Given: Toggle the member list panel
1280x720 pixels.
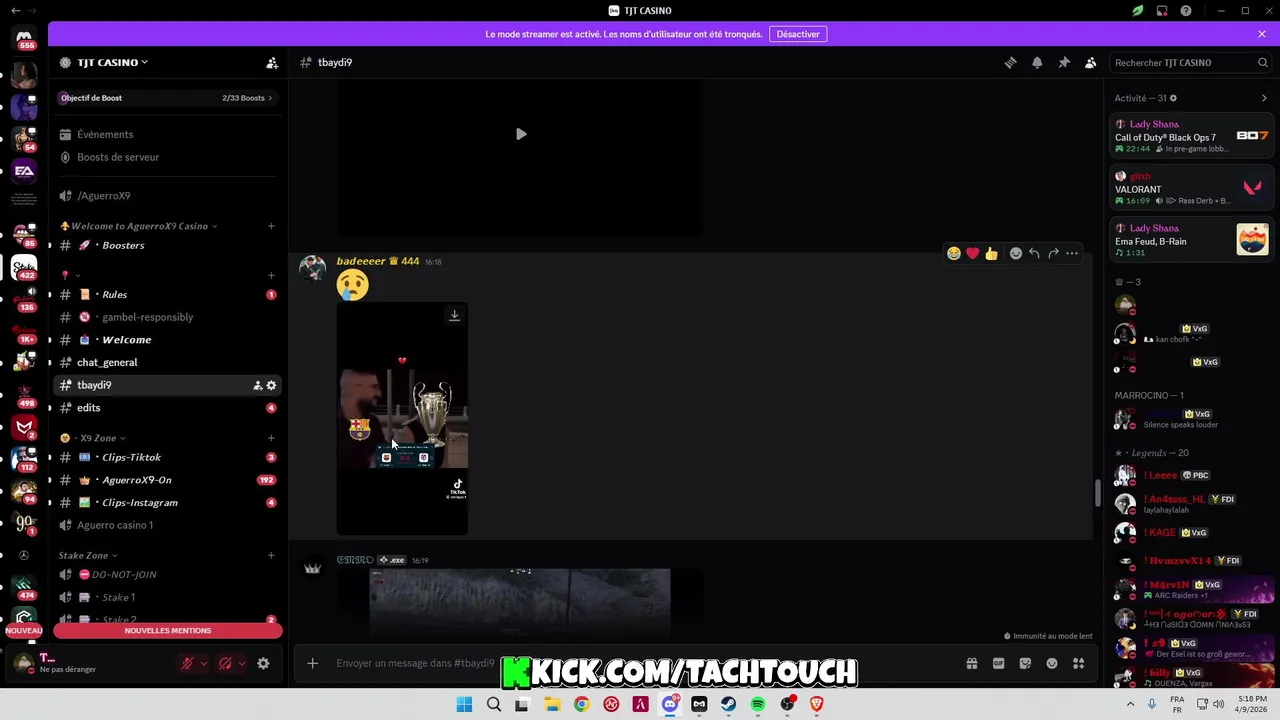Looking at the screenshot, I should 1091,62.
